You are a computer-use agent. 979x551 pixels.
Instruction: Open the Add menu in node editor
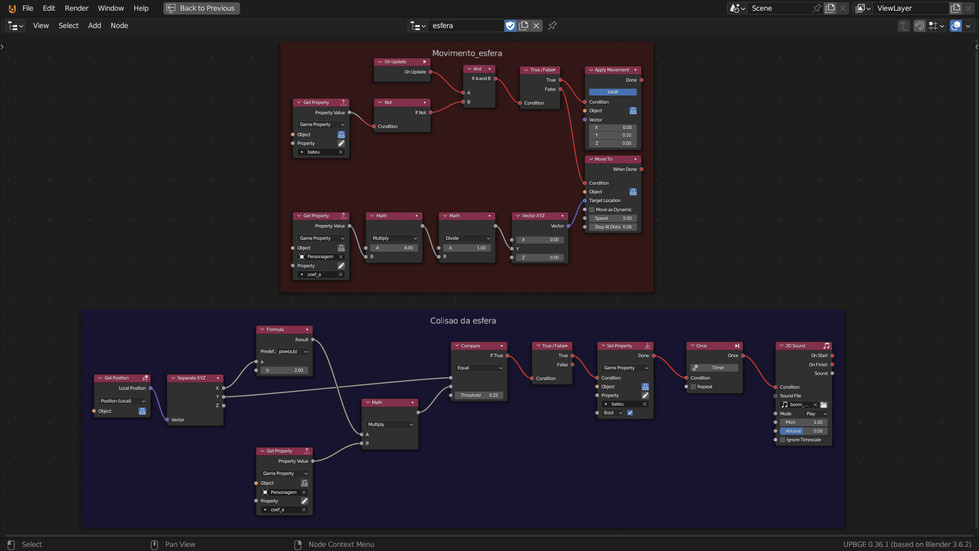pyautogui.click(x=94, y=26)
